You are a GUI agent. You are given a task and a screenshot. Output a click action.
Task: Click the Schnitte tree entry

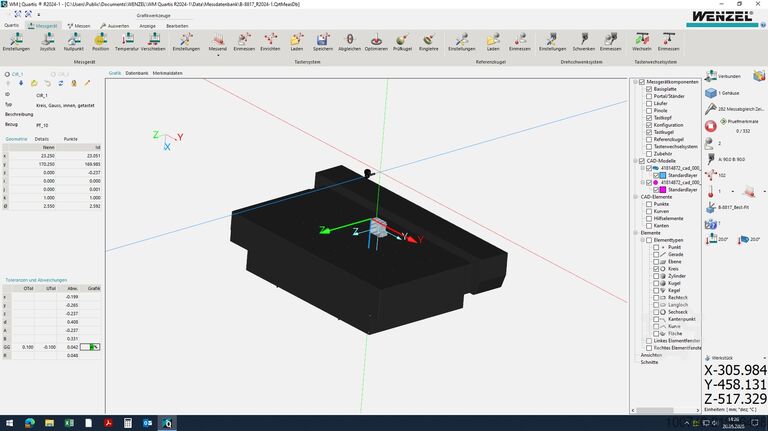point(649,362)
